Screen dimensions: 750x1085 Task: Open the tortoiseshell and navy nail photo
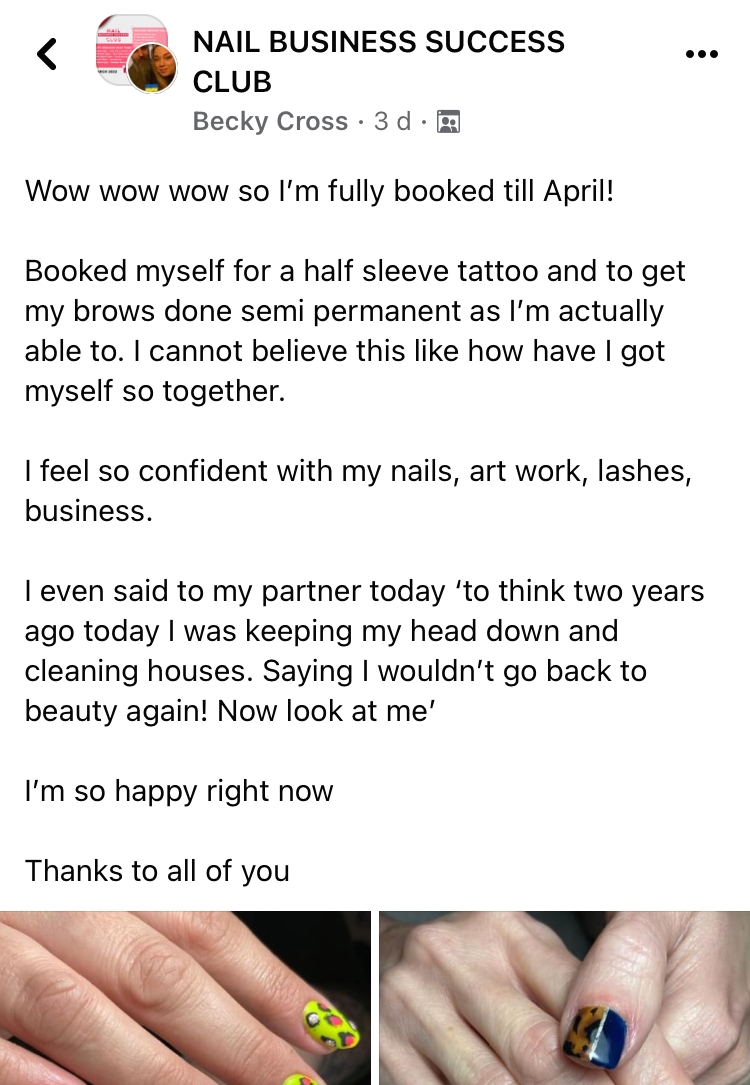click(565, 998)
